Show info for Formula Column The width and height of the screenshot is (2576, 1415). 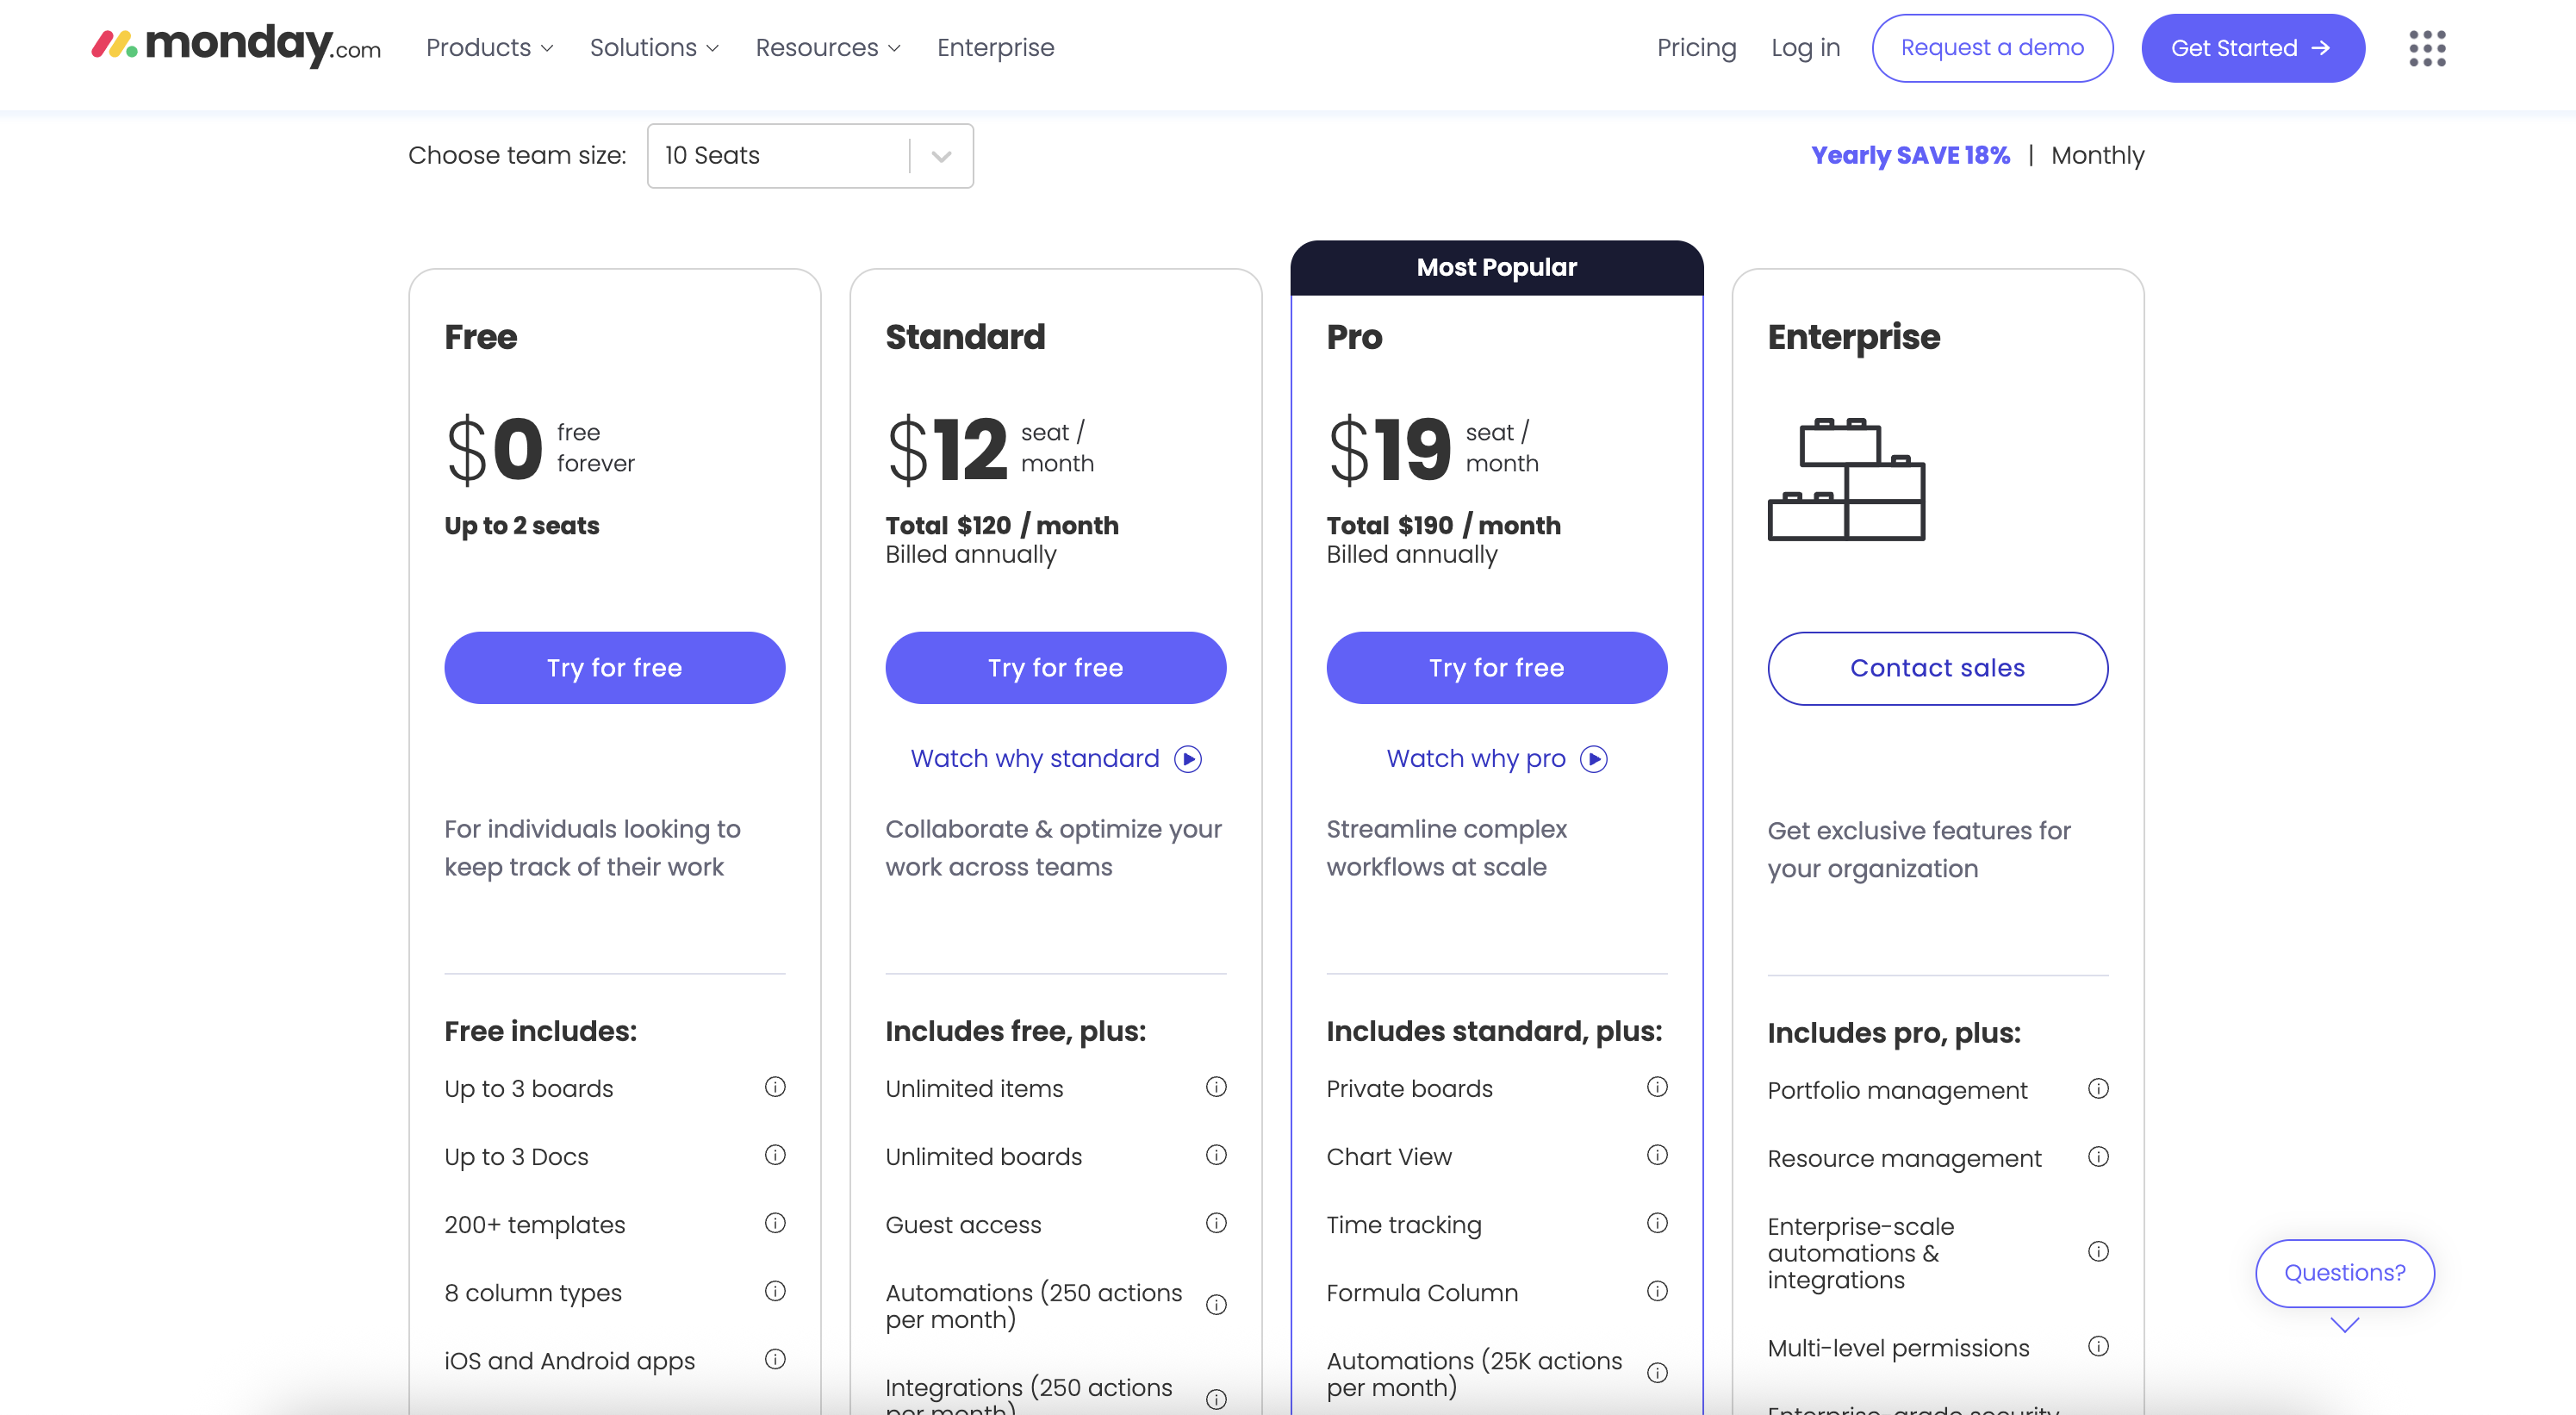(1657, 1291)
